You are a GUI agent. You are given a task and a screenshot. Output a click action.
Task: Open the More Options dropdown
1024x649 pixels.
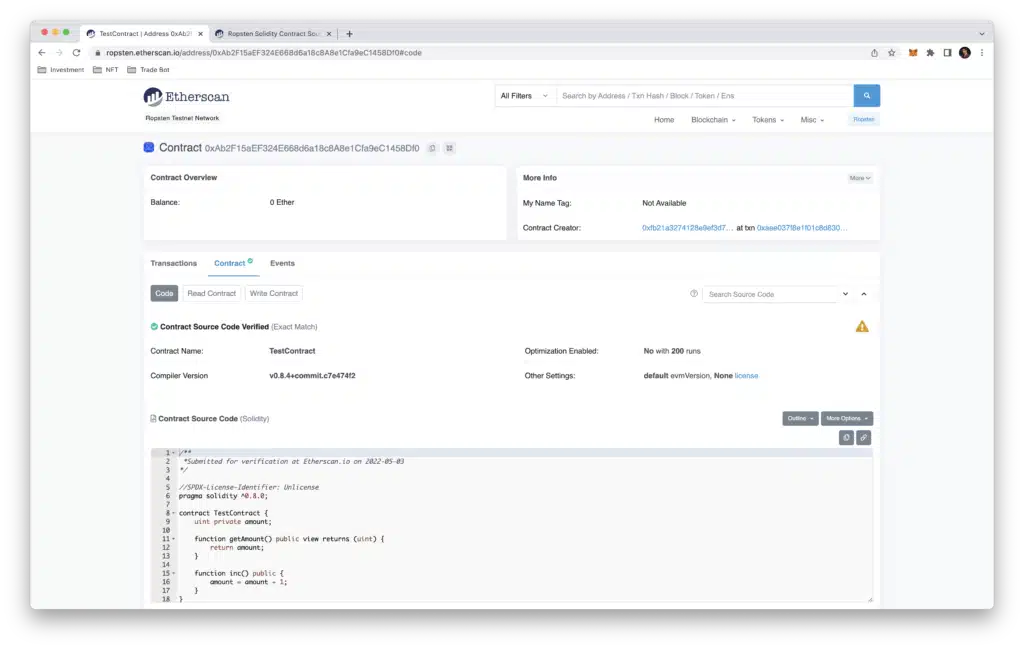coord(847,419)
